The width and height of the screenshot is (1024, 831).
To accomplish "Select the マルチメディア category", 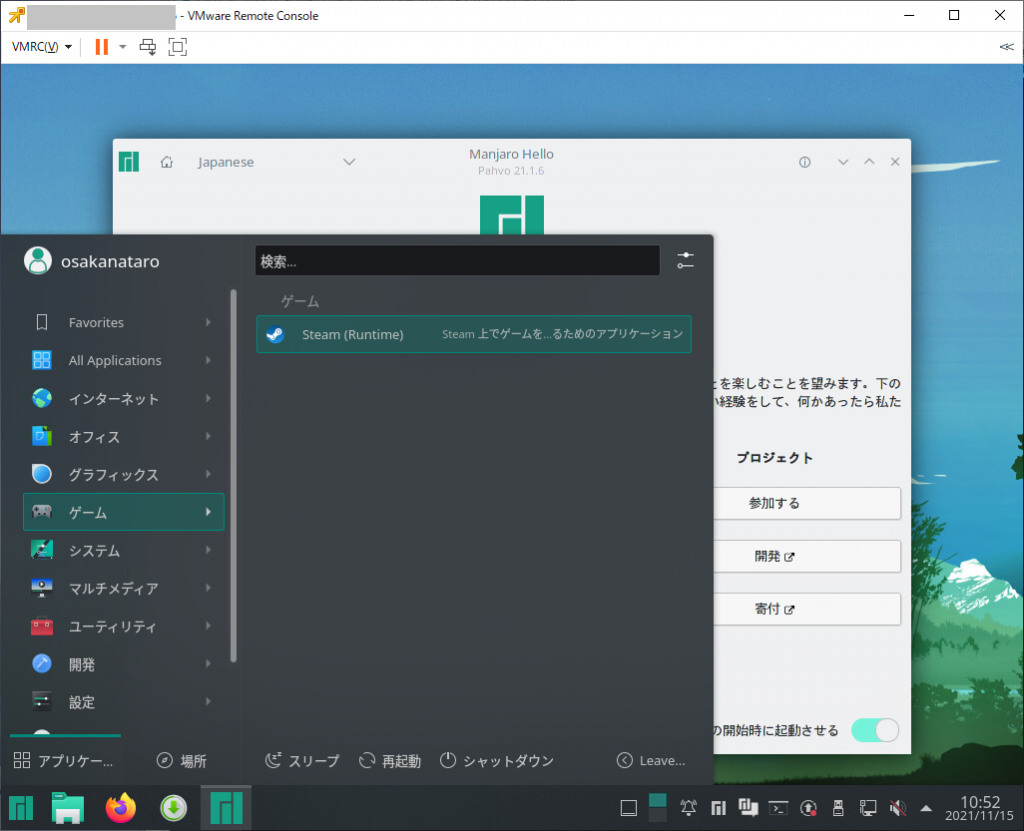I will (x=123, y=588).
